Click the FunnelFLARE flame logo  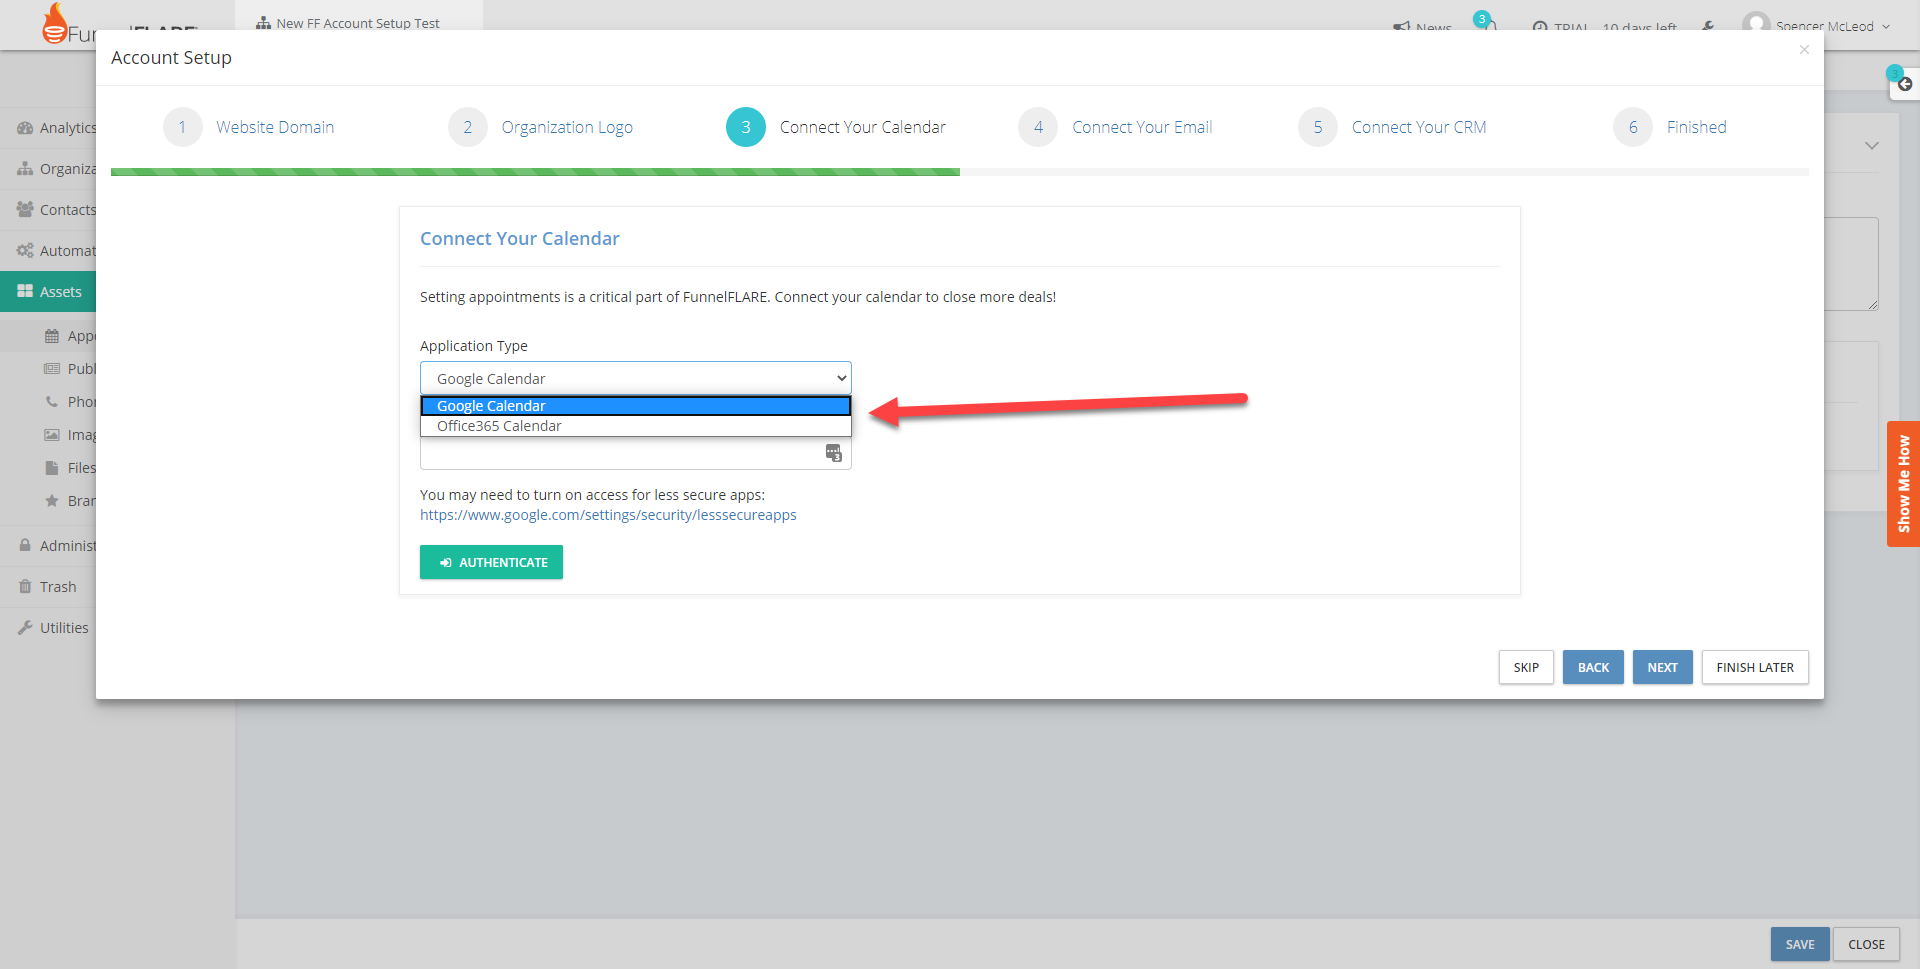[x=55, y=24]
